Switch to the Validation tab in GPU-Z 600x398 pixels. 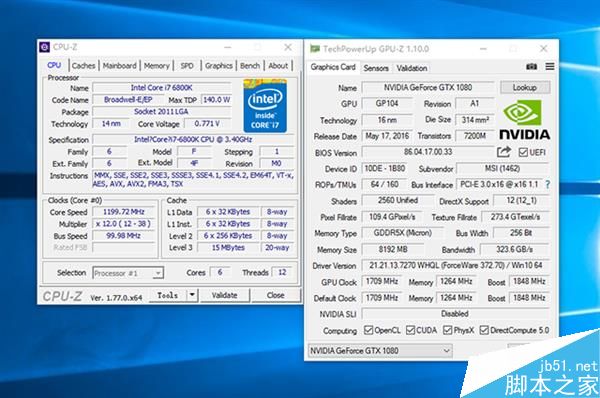[x=412, y=68]
